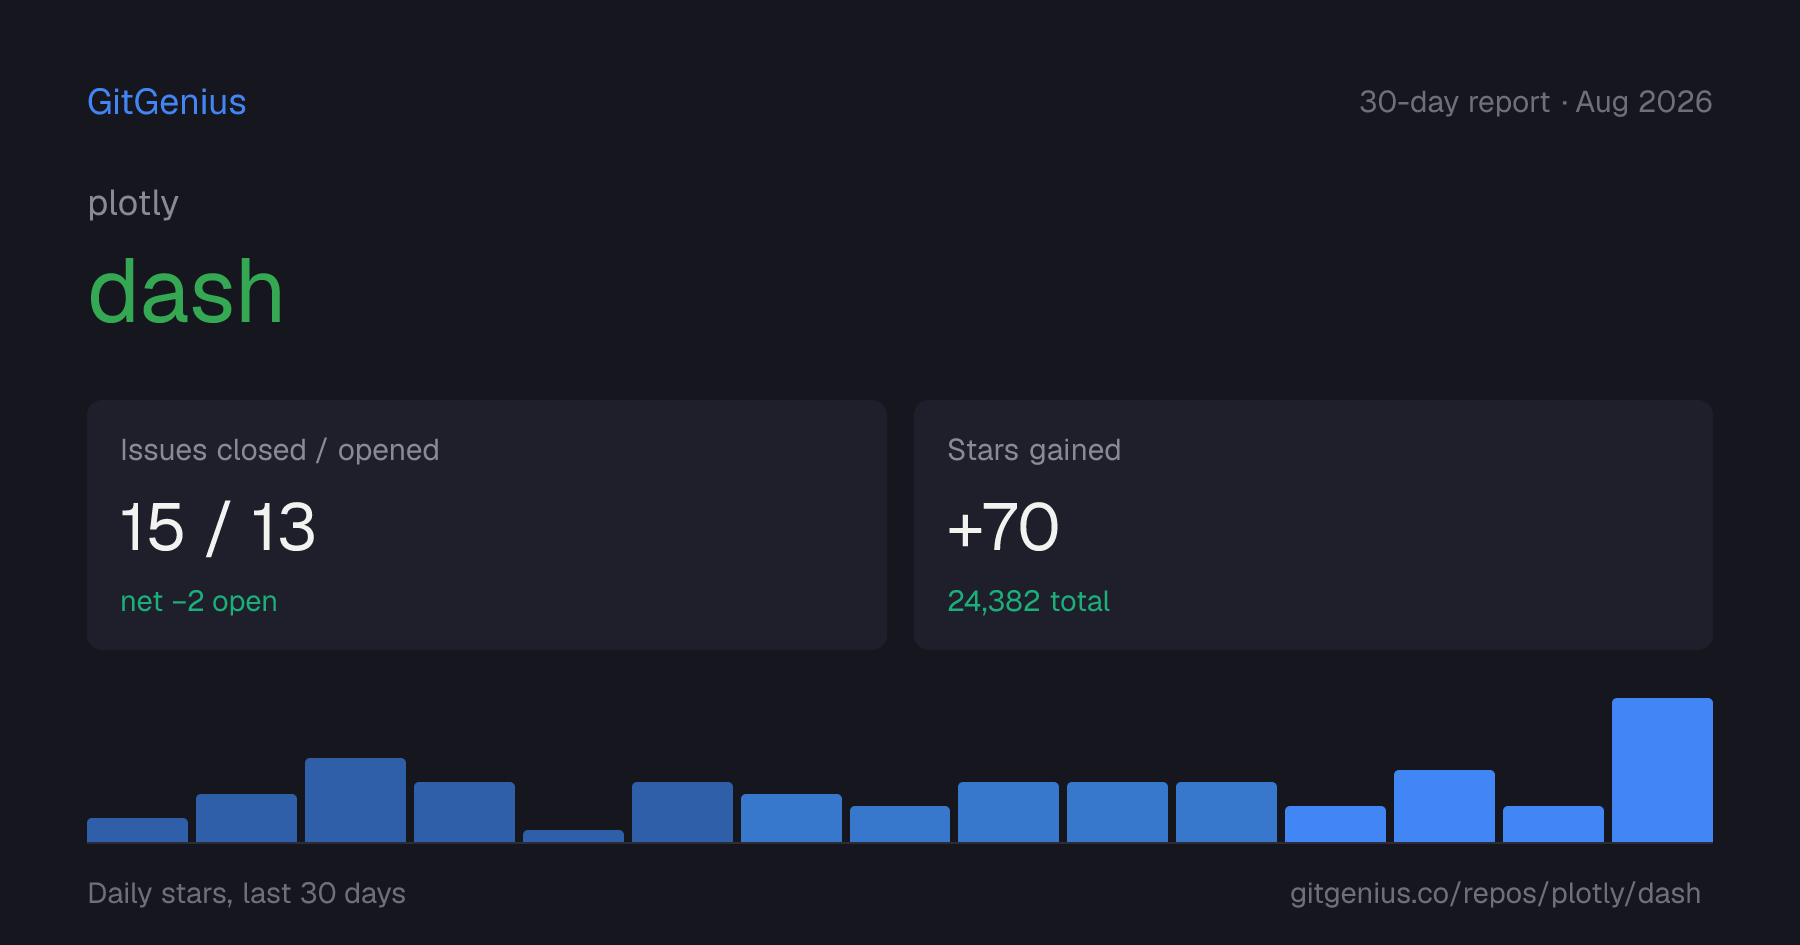Click the dash repository title
1800x945 pixels.
[186, 291]
